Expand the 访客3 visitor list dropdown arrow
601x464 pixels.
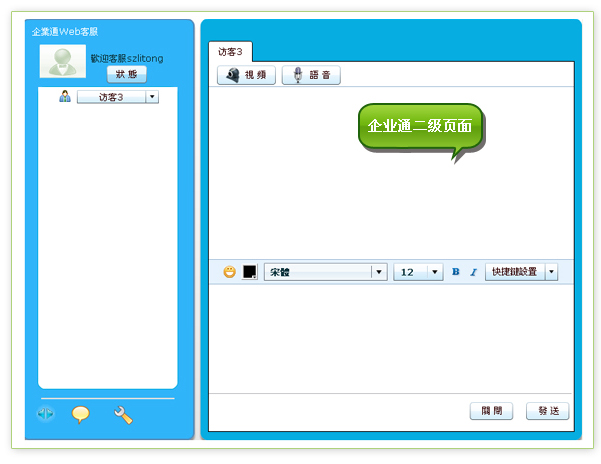(152, 97)
